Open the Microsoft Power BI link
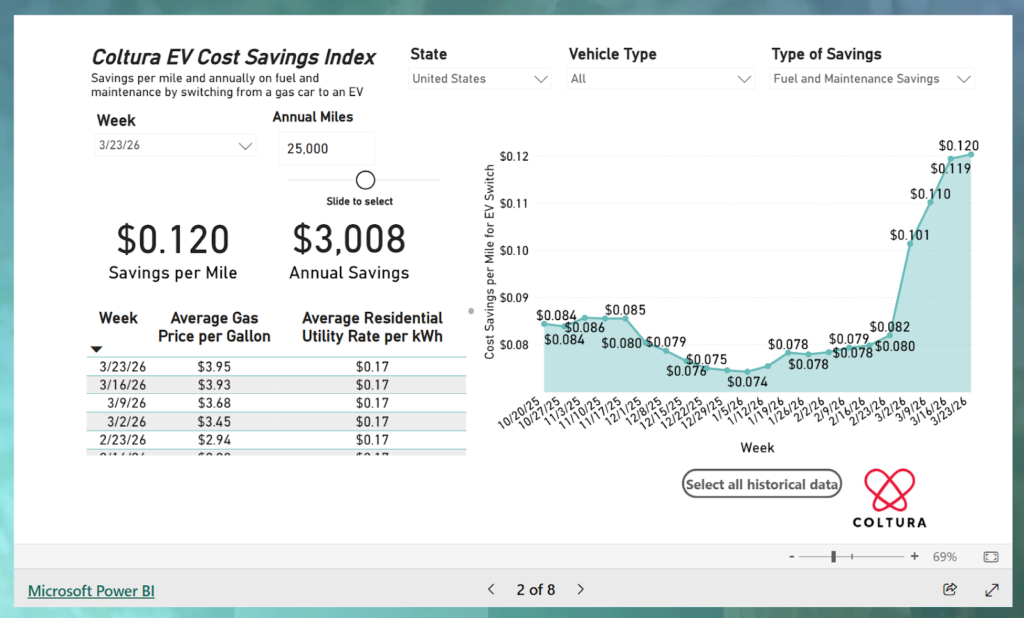 [x=91, y=591]
